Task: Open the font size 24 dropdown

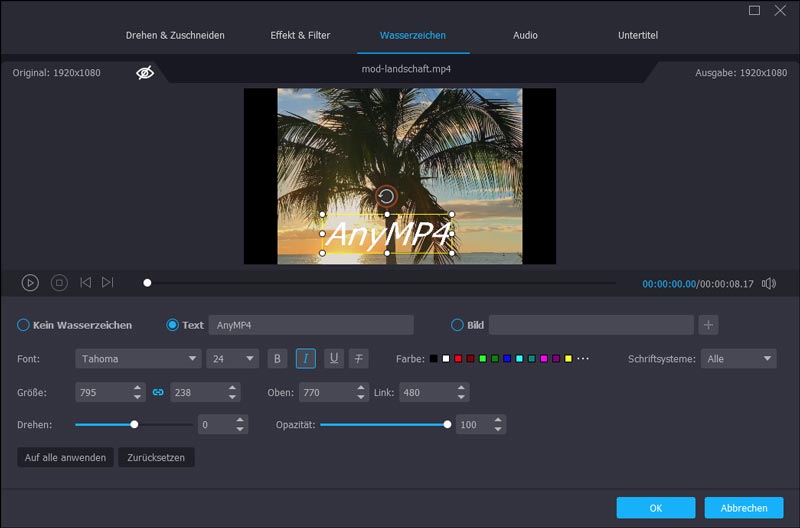Action: click(232, 359)
